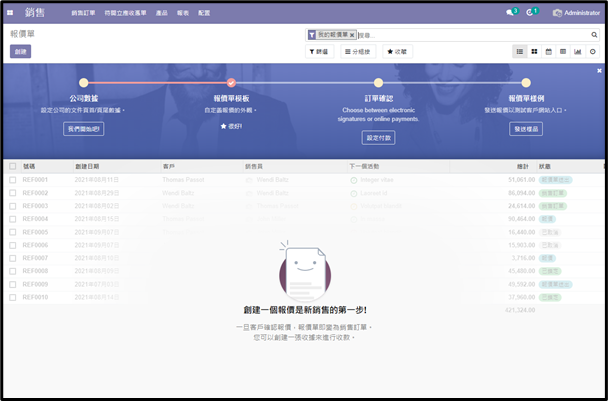Check the box for REF0005
Screen dimensions: 608x401
13,232
